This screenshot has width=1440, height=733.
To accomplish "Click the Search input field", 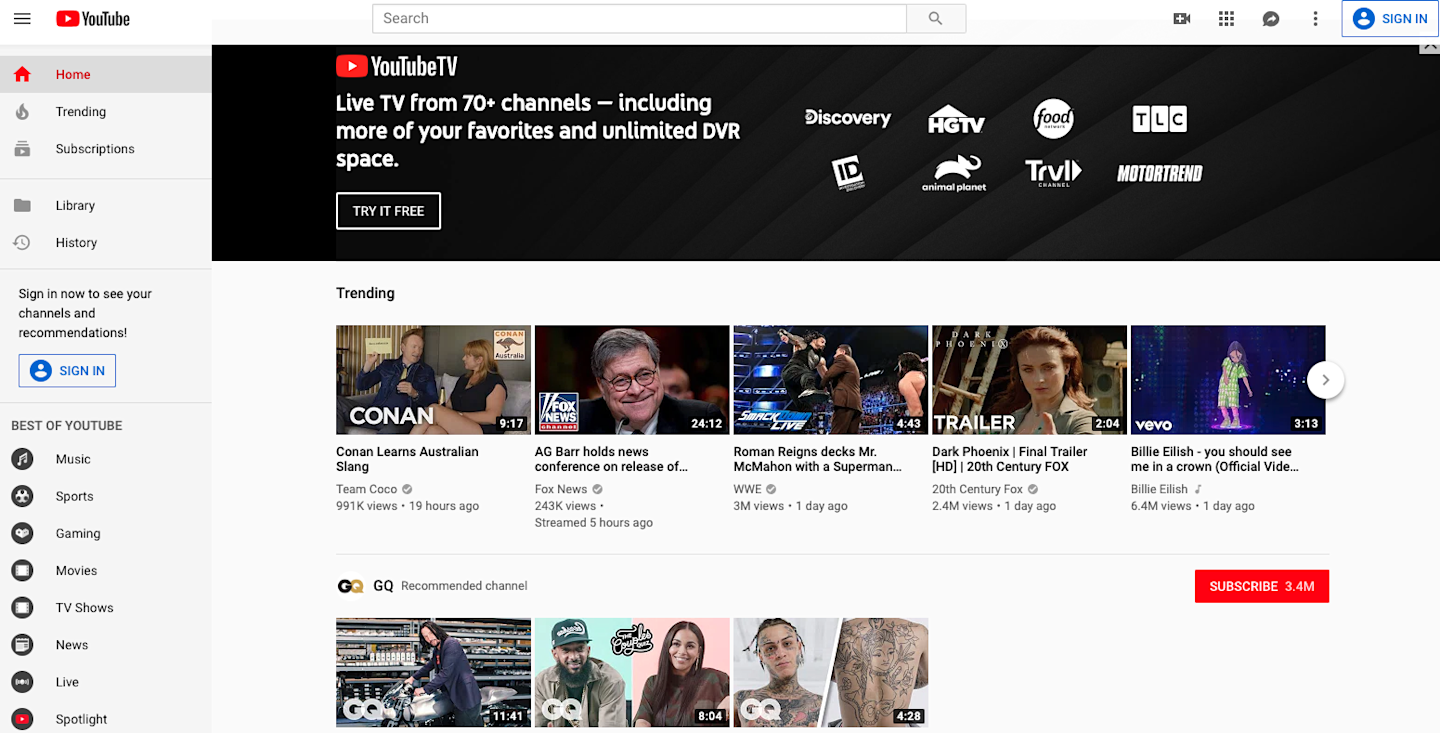I will tap(639, 18).
